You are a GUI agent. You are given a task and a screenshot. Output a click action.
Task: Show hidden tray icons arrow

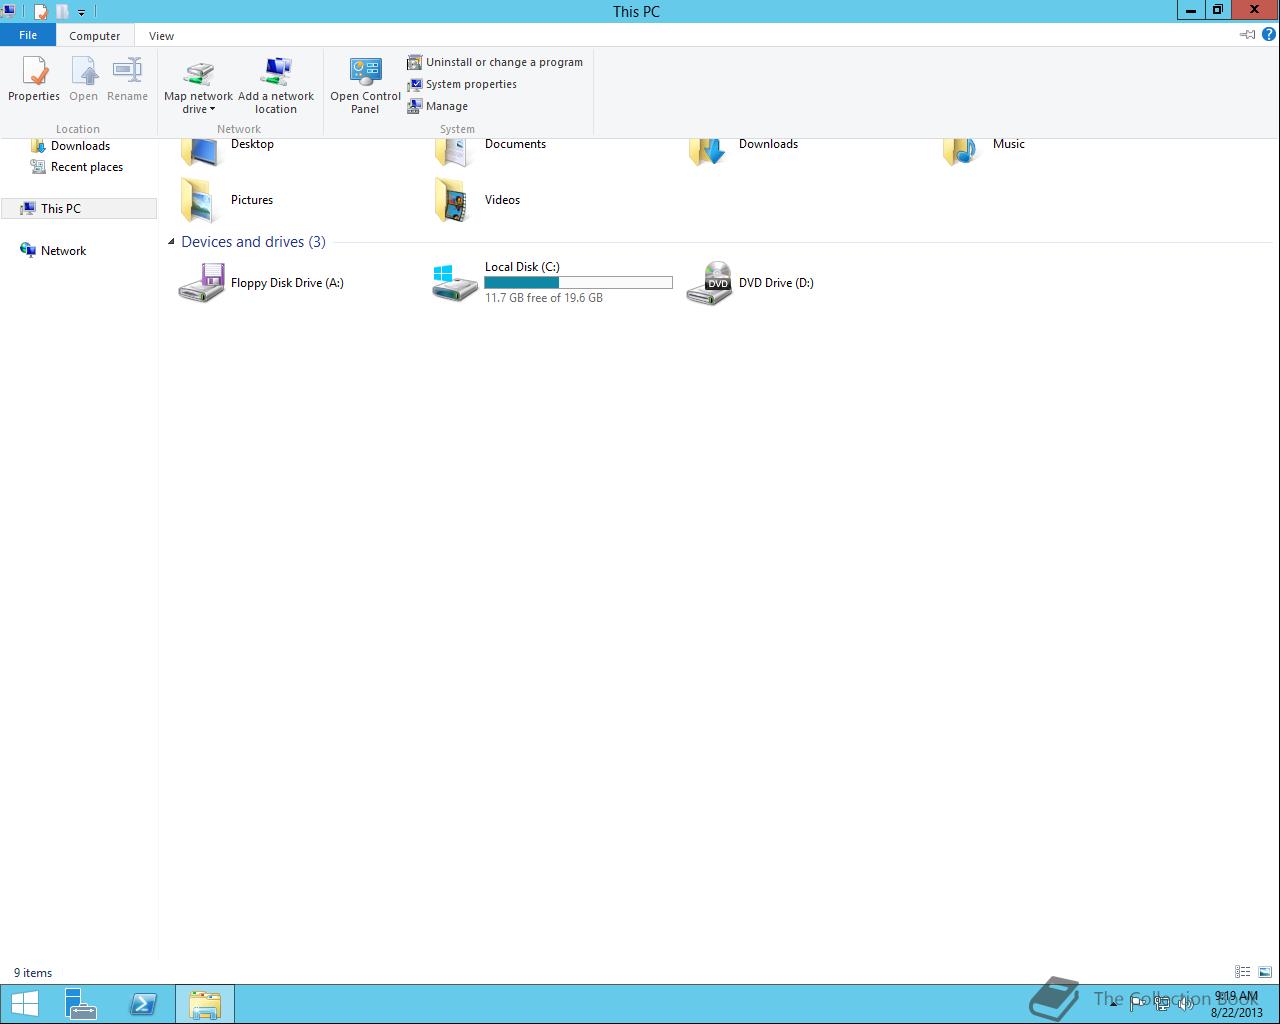1113,1004
